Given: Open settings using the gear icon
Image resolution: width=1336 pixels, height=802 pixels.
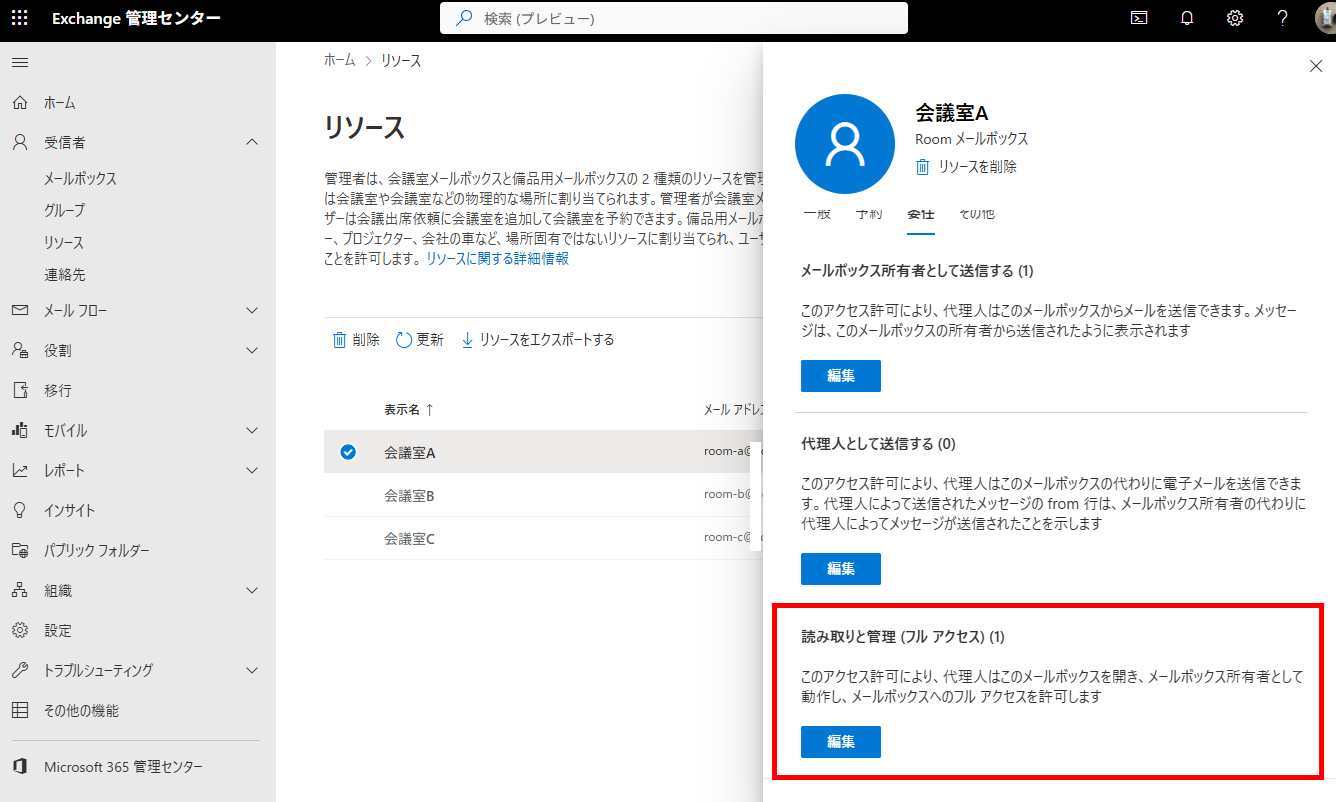Looking at the screenshot, I should (x=1235, y=17).
